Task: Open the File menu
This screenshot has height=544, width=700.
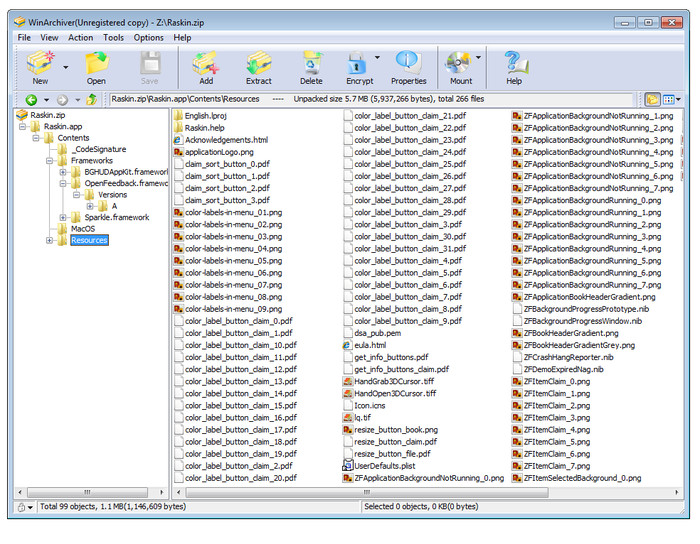Action: pyautogui.click(x=24, y=37)
